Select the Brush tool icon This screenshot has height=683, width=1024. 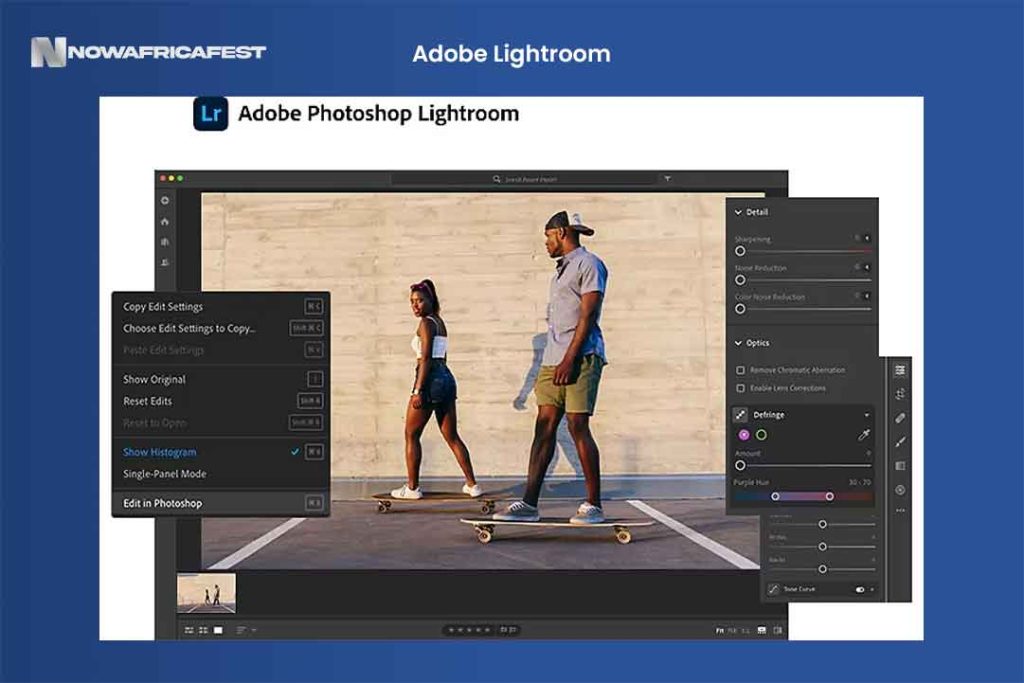point(900,442)
